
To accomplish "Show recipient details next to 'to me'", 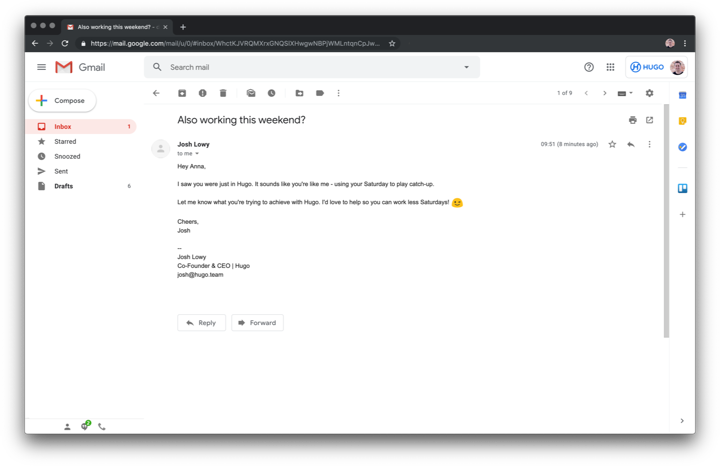I will (197, 153).
